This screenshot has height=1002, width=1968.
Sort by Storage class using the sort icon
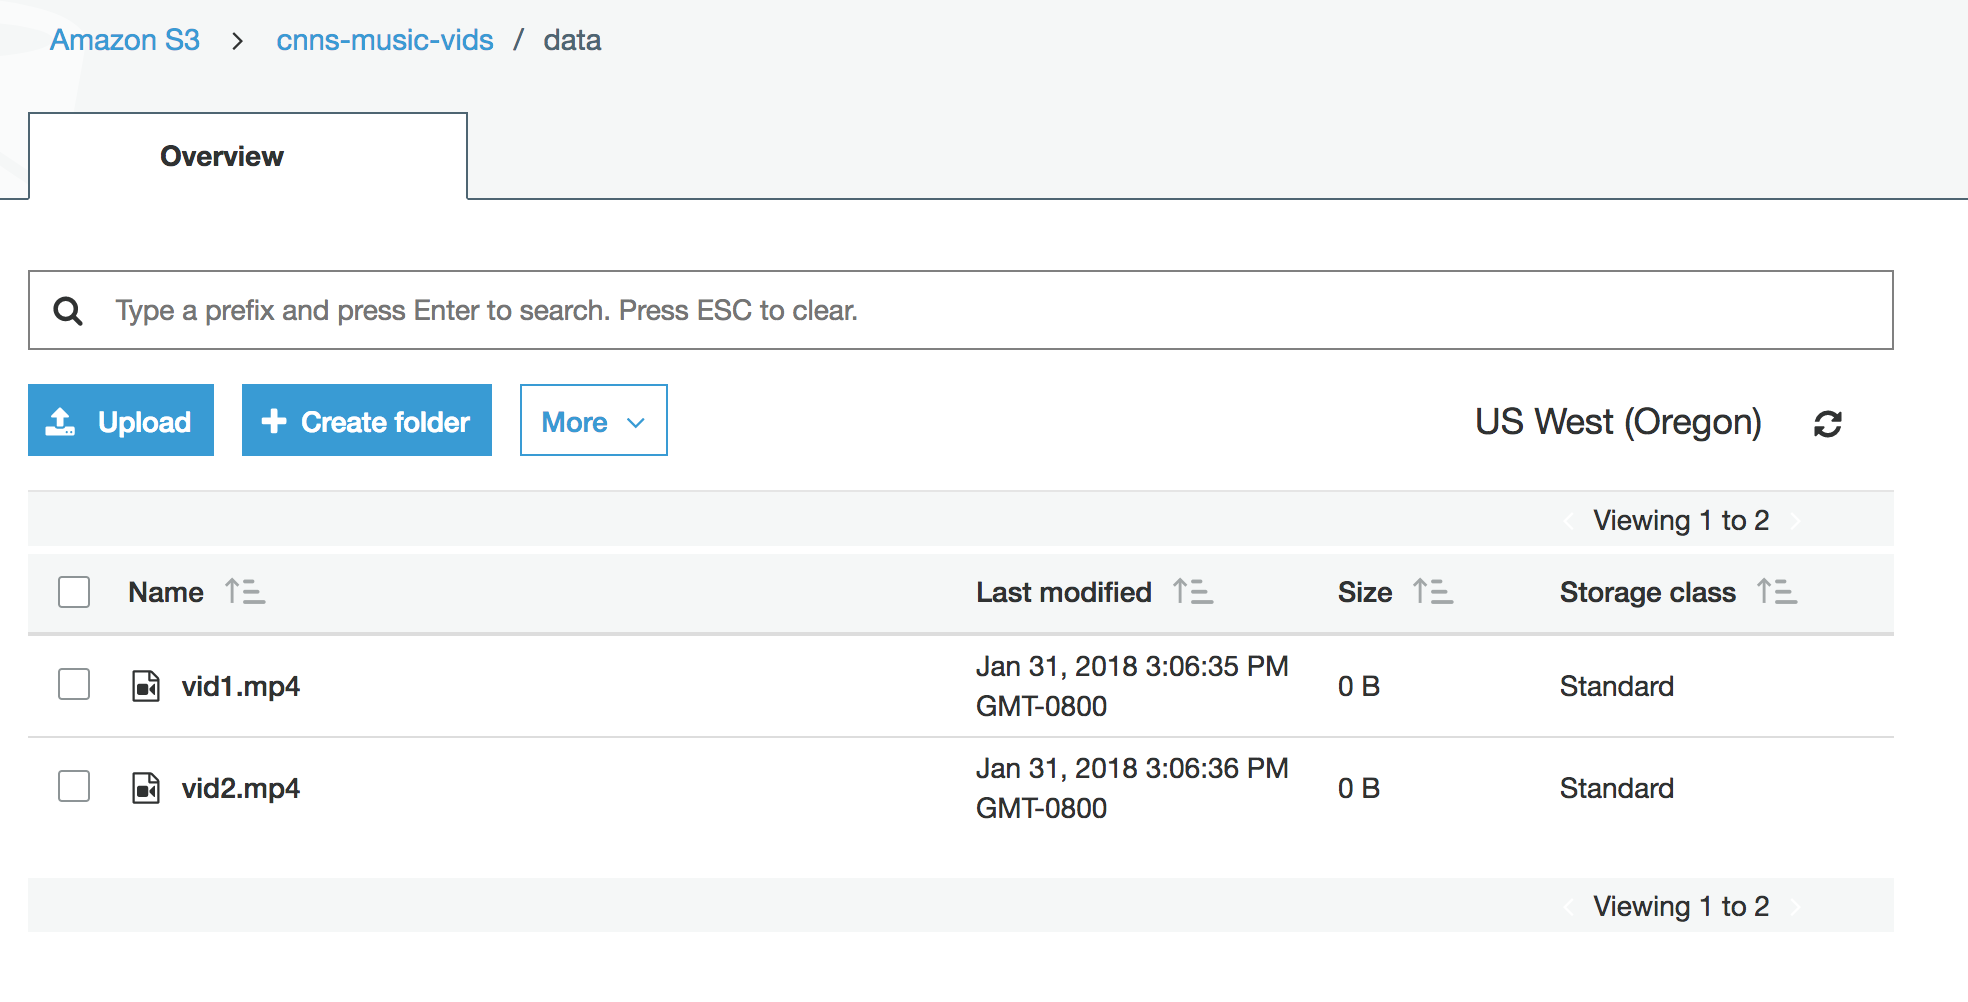(1777, 592)
